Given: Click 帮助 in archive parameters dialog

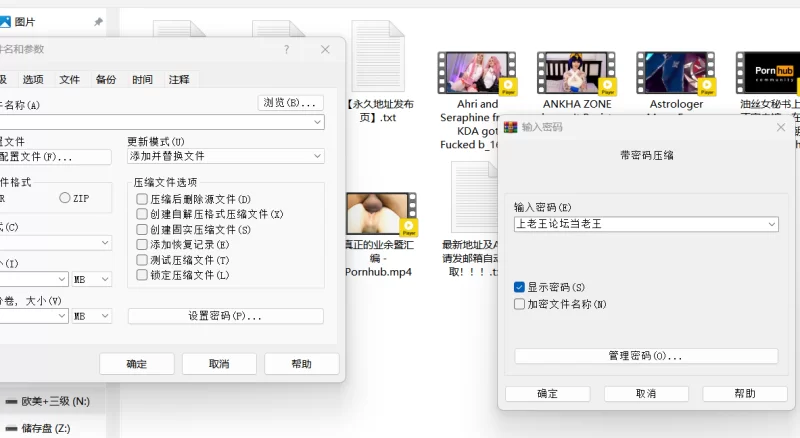Looking at the screenshot, I should click(x=302, y=364).
